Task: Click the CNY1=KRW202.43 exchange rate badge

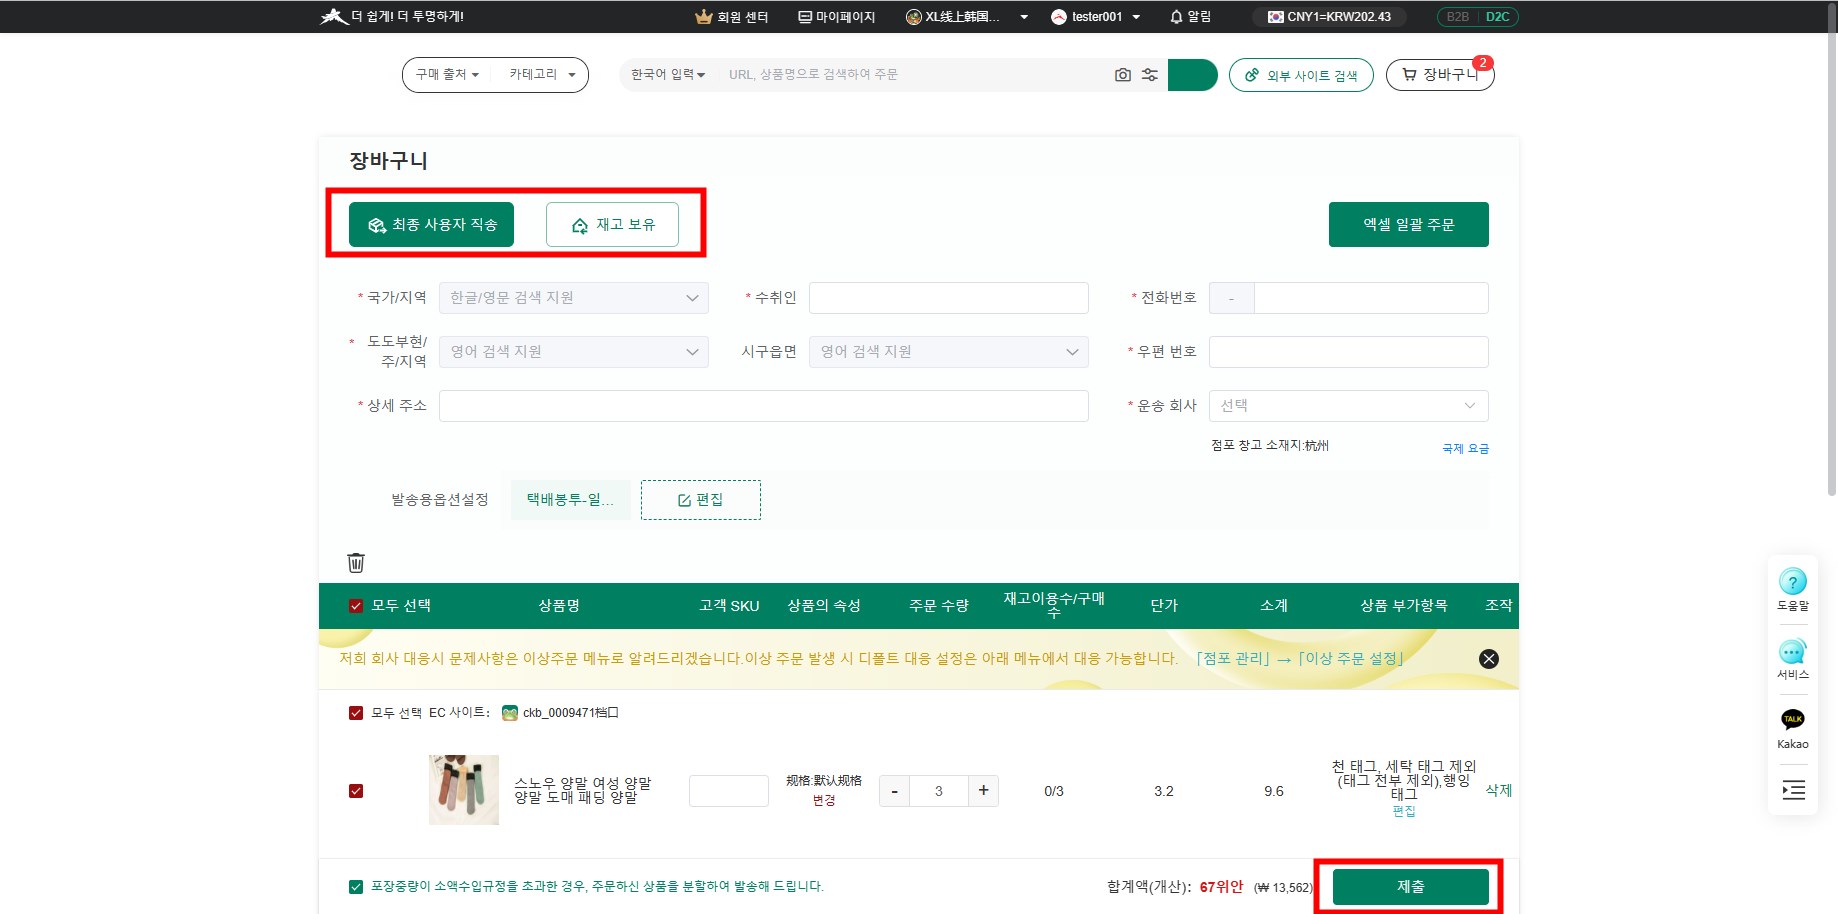Action: pos(1330,17)
